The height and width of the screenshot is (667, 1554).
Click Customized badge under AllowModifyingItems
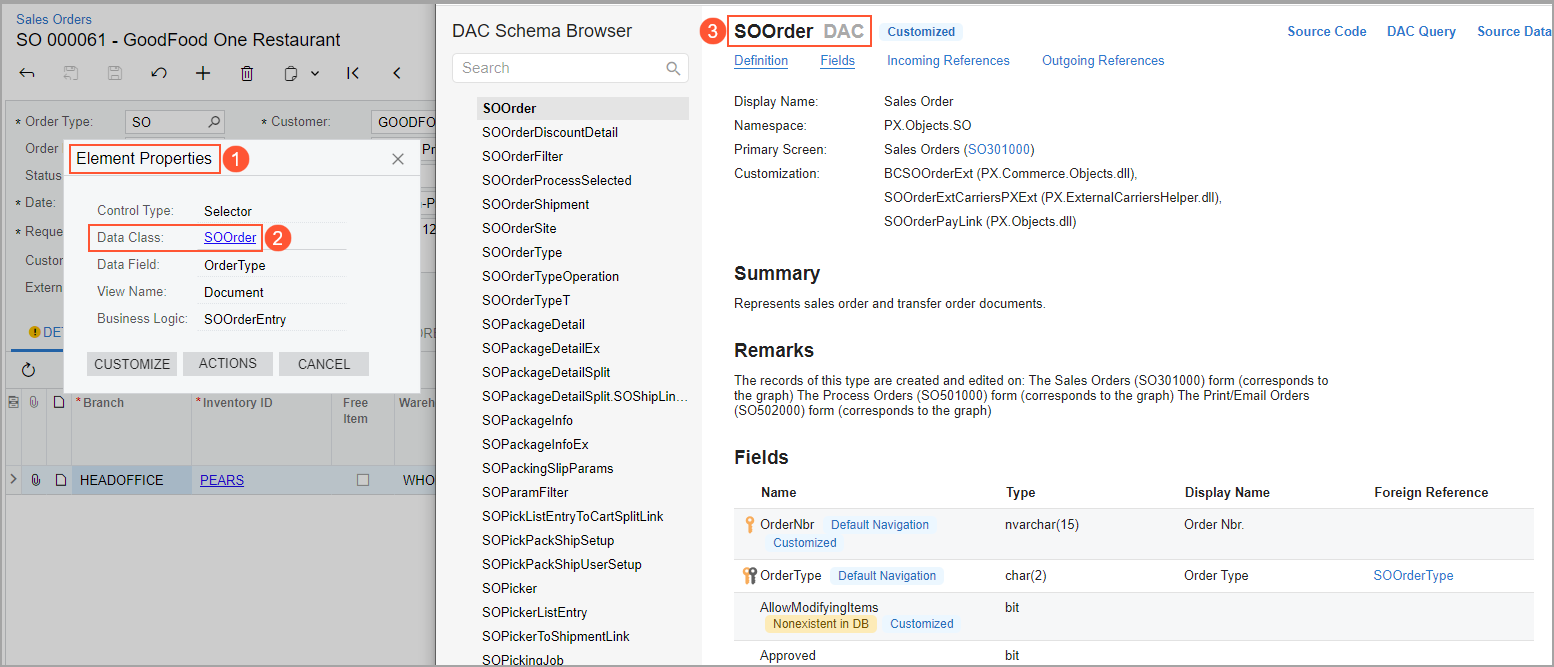[922, 624]
